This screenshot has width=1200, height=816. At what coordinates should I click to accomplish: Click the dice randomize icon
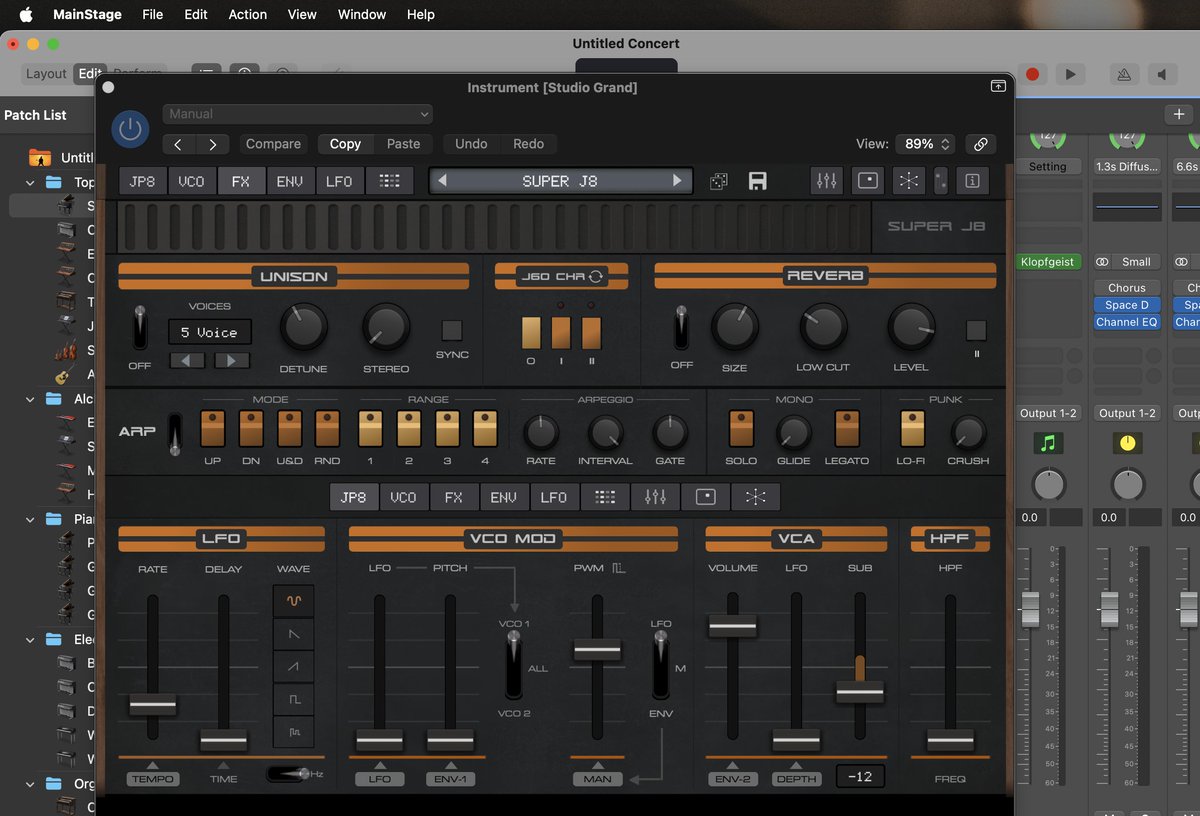click(719, 181)
